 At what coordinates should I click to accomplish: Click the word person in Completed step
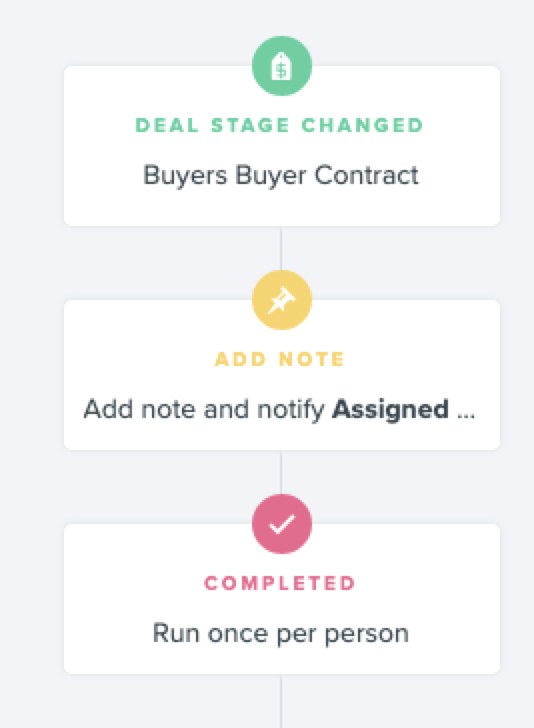pyautogui.click(x=366, y=635)
